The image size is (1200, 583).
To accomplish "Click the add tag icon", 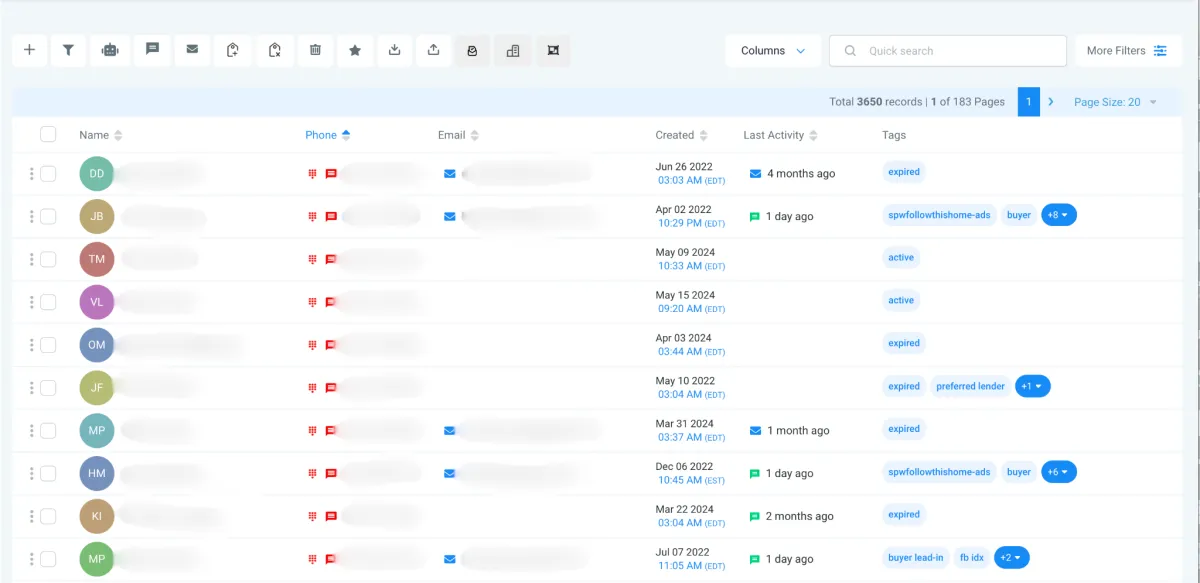I will tap(233, 50).
